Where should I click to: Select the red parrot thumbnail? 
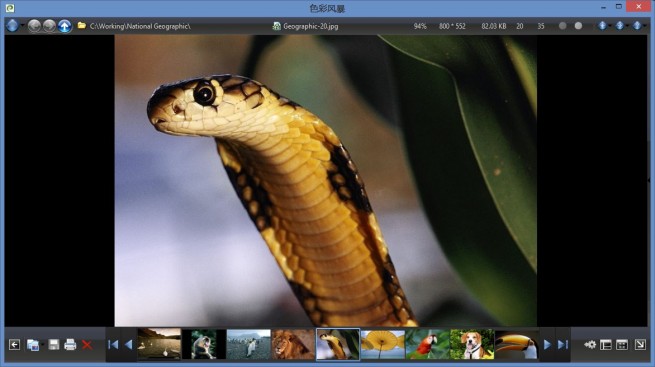pyautogui.click(x=427, y=344)
